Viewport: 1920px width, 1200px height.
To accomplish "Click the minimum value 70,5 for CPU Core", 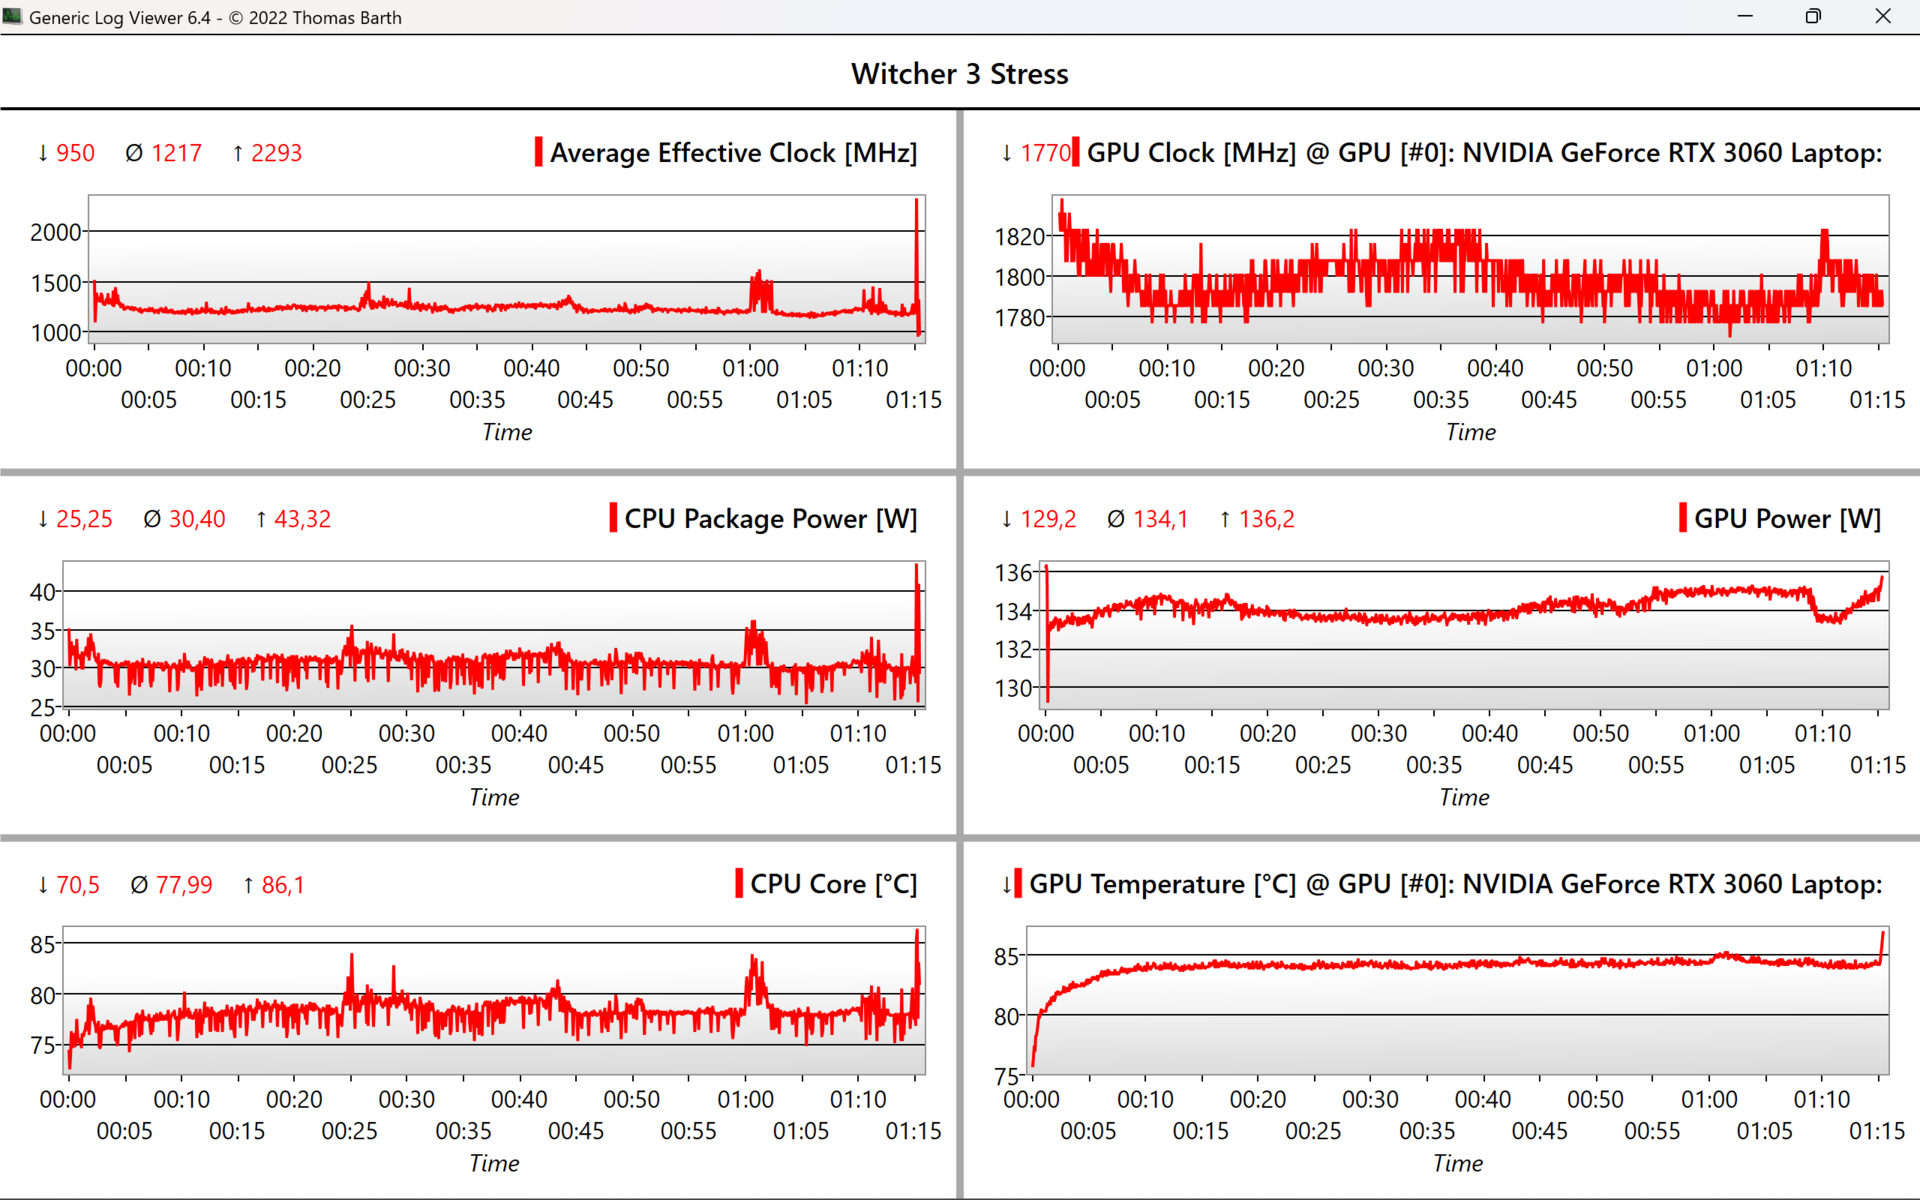I will coord(78,885).
